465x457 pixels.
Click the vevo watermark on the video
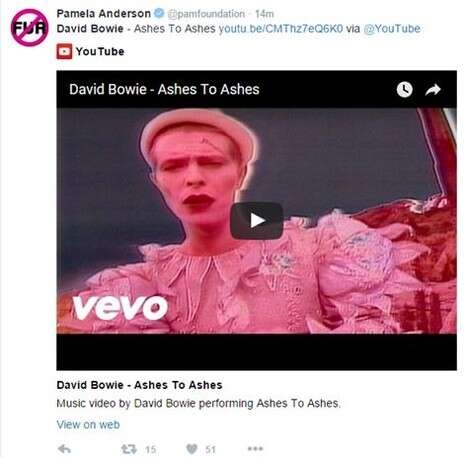(120, 307)
